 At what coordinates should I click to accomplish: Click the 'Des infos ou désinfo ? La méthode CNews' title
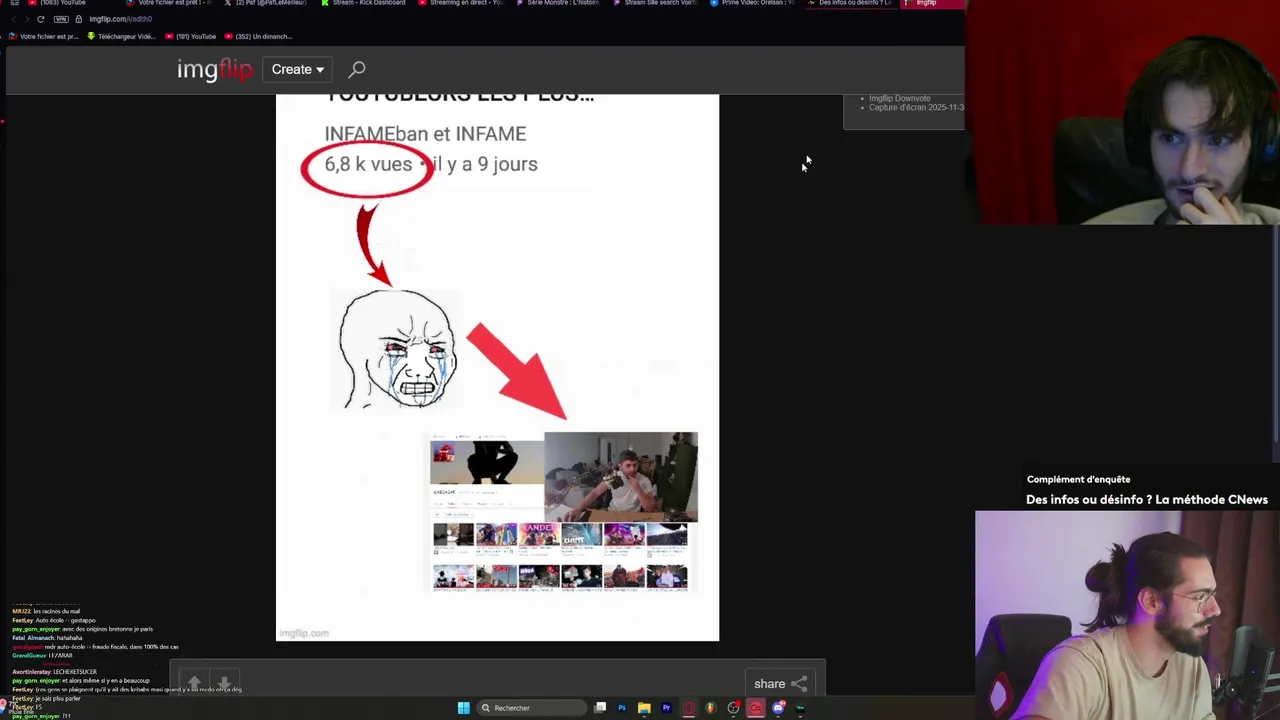(1147, 500)
